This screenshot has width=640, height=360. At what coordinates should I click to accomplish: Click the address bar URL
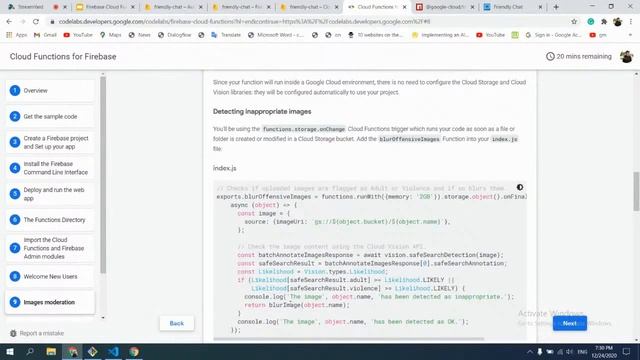[244, 22]
